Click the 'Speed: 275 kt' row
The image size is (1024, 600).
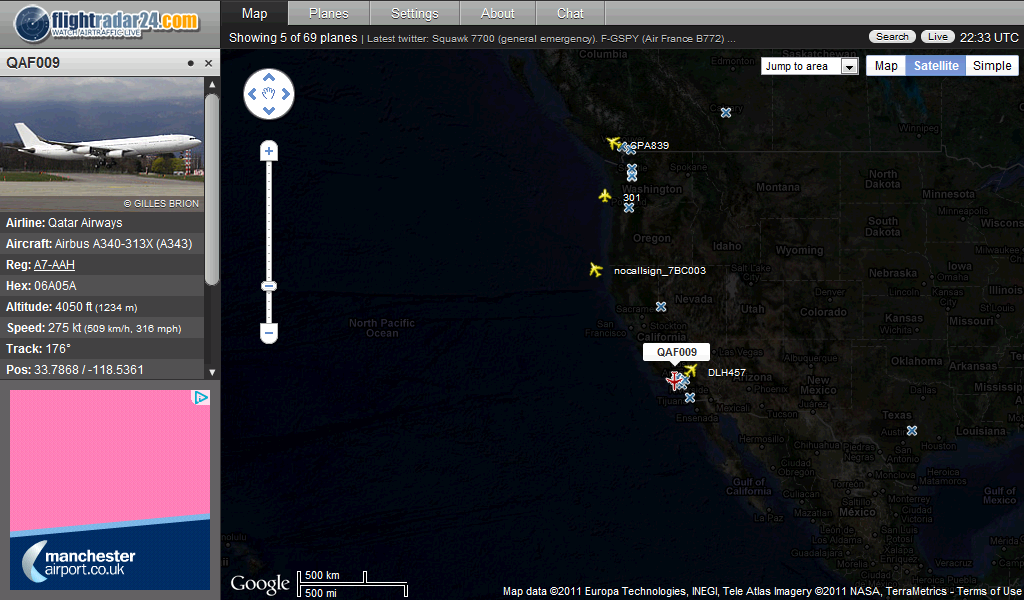coord(102,328)
